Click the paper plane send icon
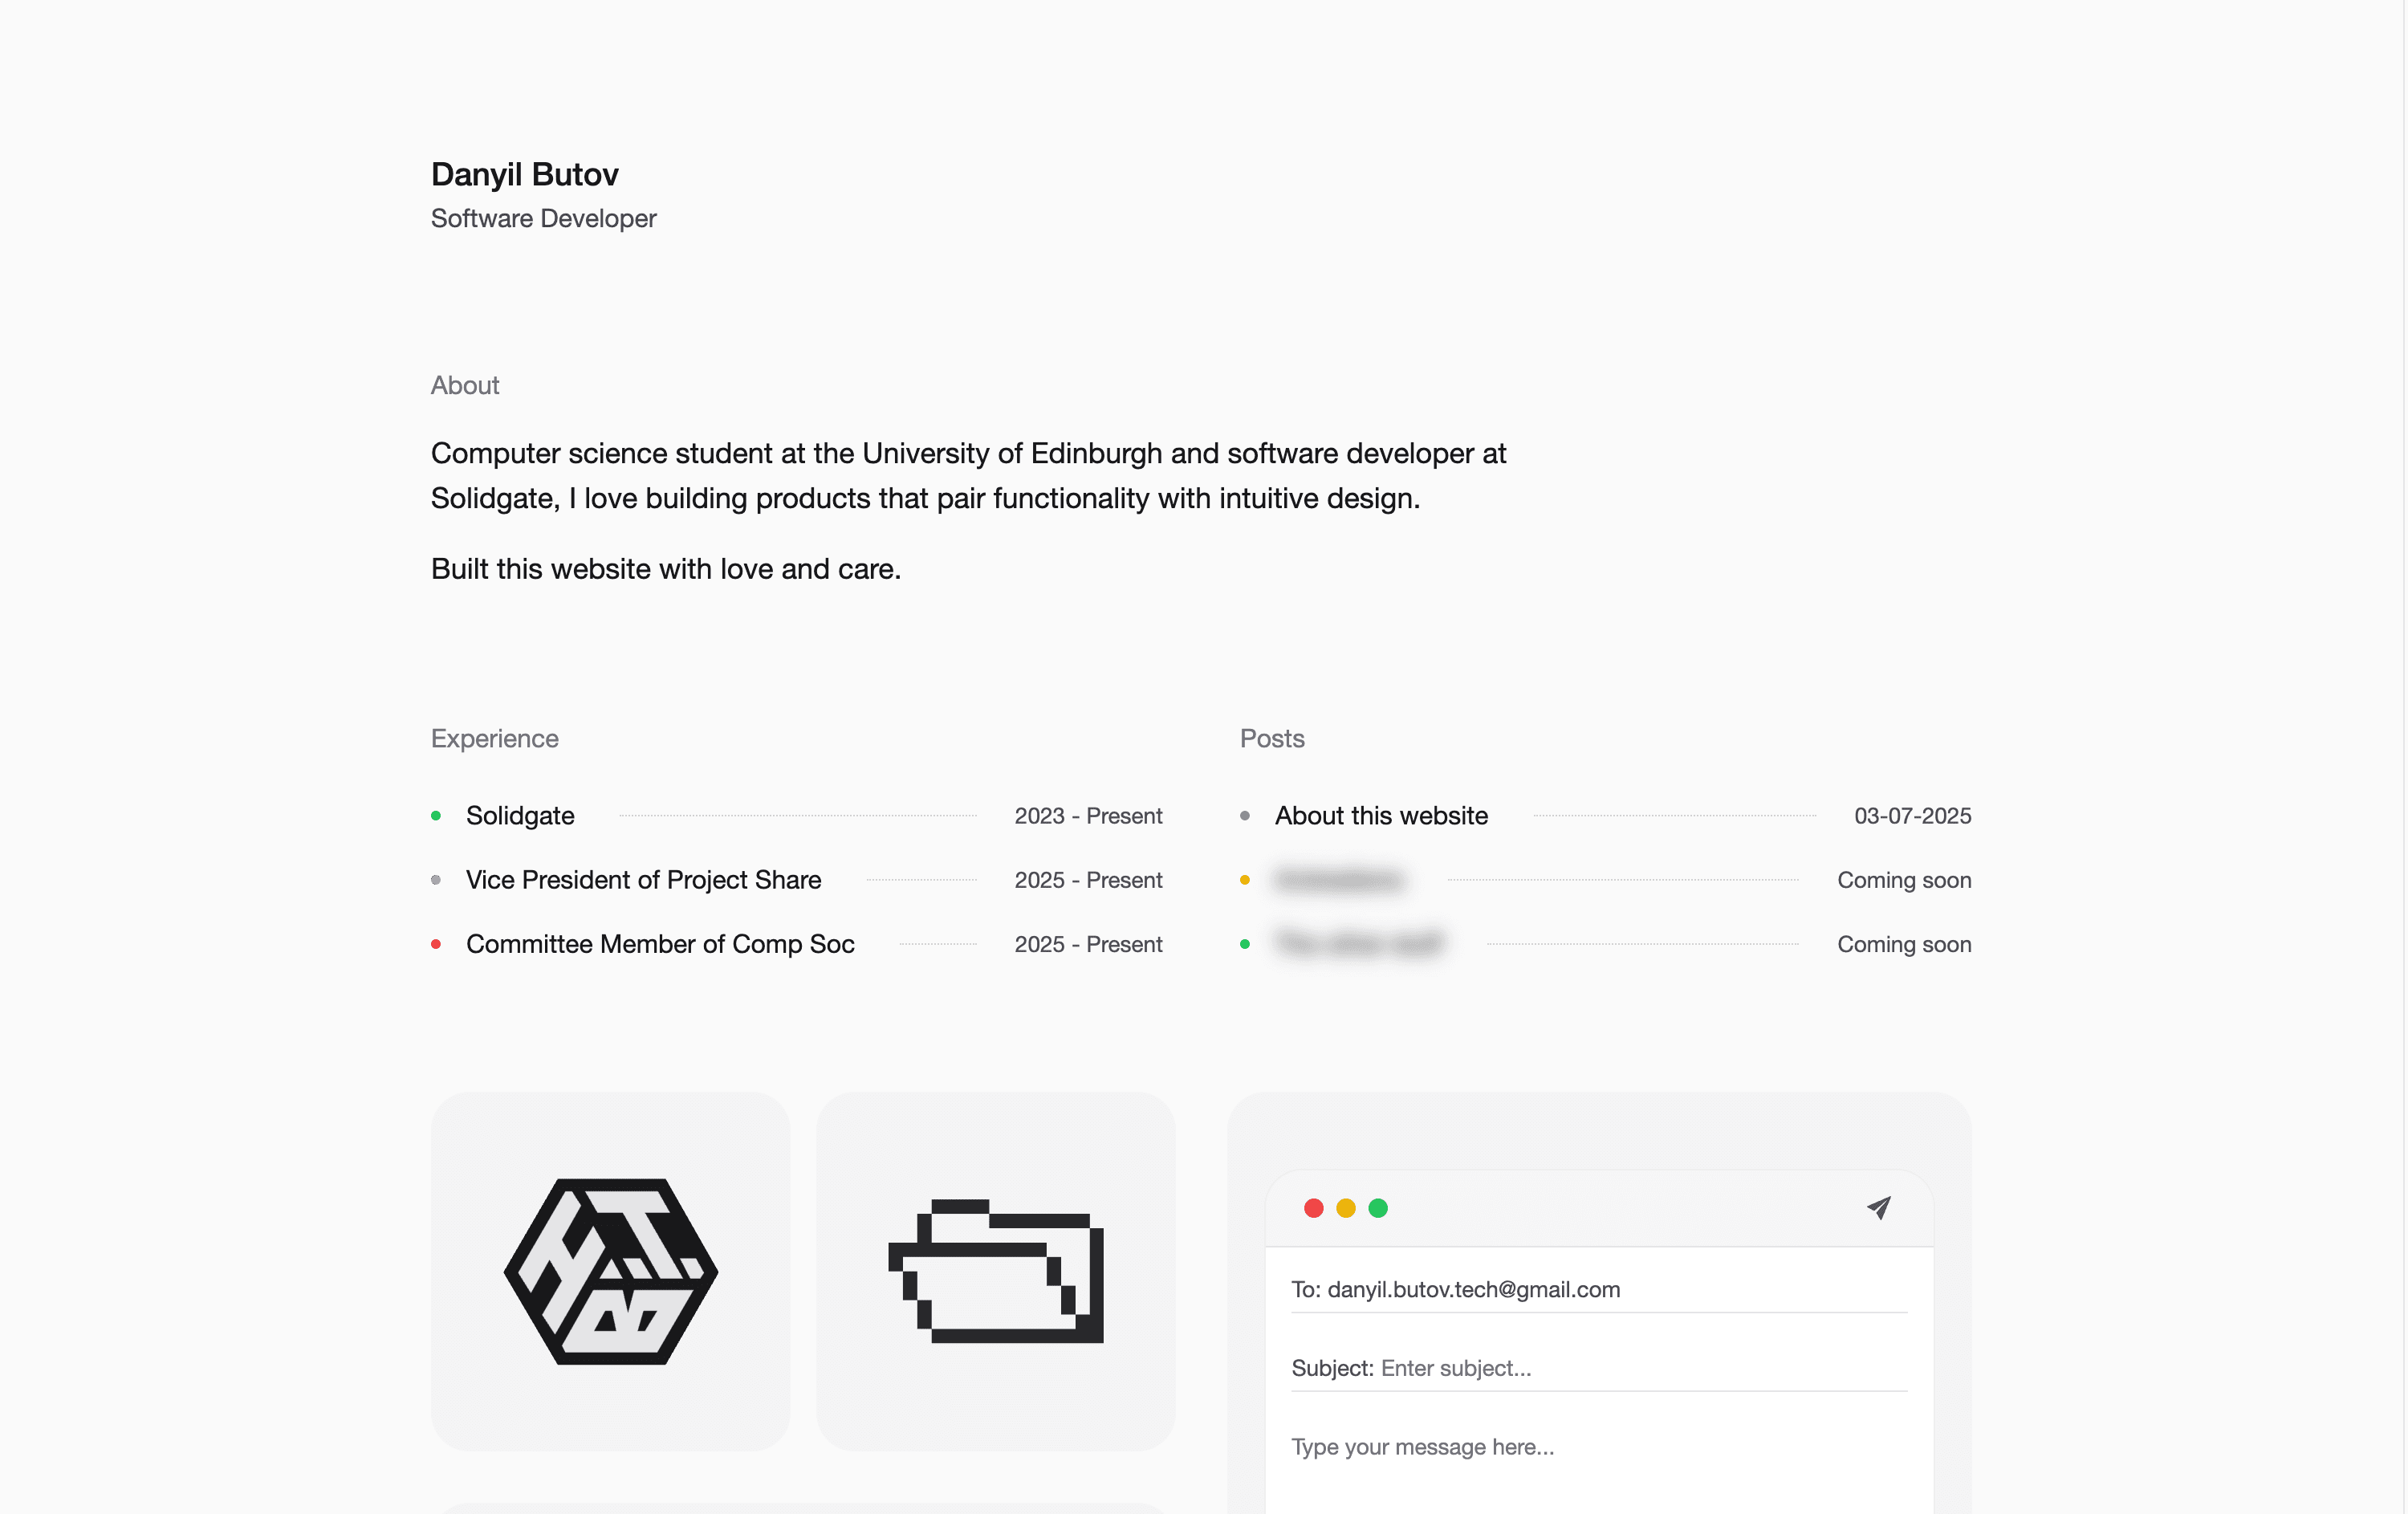Viewport: 2408px width, 1514px height. click(1879, 1208)
